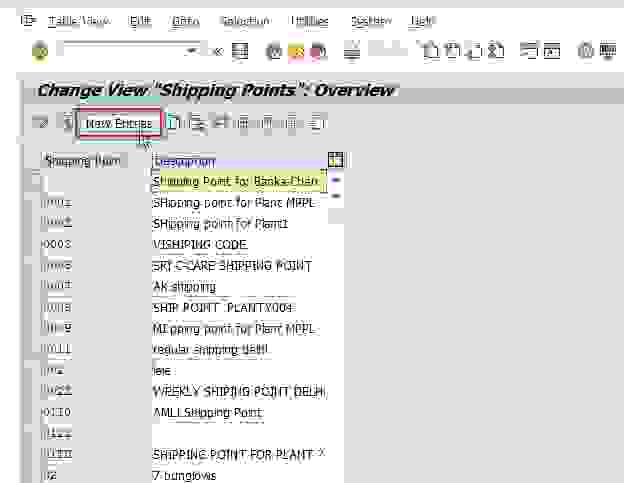The image size is (624, 483).
Task: Click the Next Page icon
Action: click(474, 51)
